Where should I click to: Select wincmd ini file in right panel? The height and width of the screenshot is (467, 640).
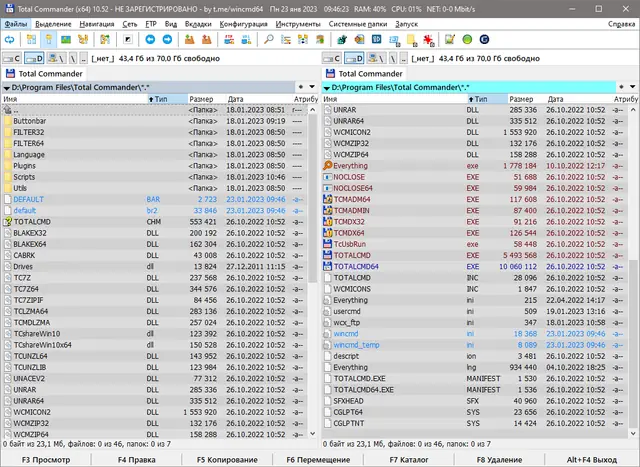click(475, 334)
